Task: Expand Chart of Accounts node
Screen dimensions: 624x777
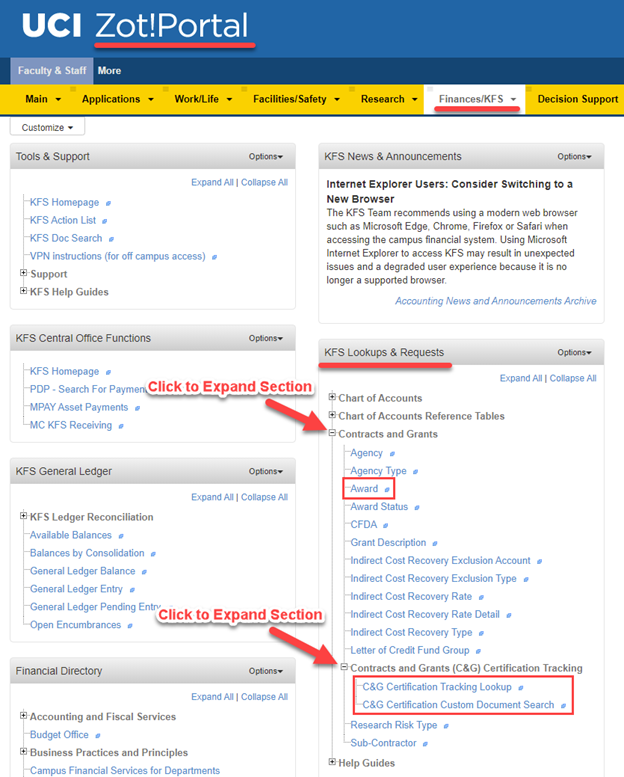Action: pyautogui.click(x=332, y=396)
